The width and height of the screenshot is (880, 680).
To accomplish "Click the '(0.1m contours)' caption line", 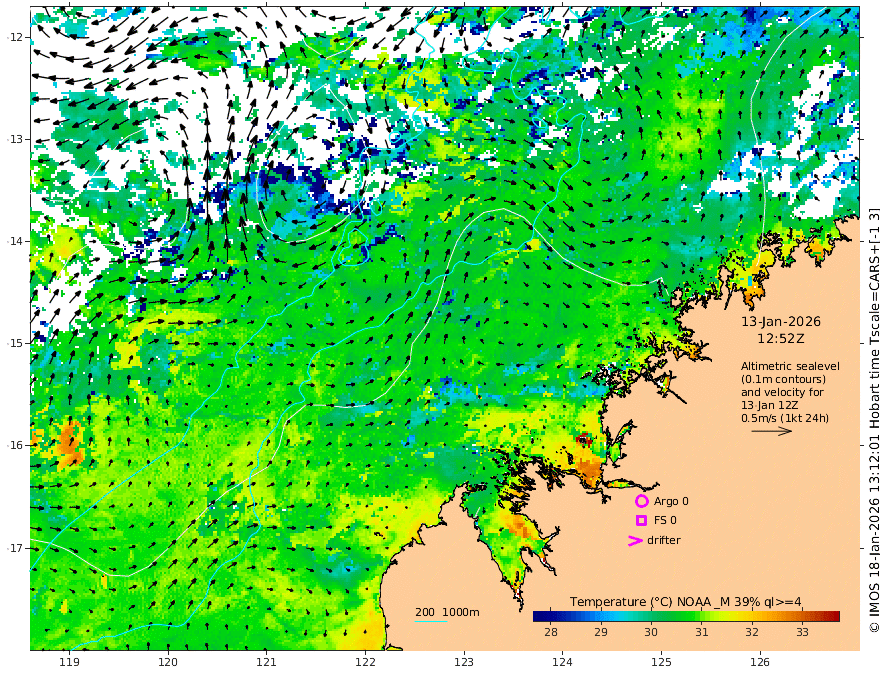I will click(x=783, y=379).
